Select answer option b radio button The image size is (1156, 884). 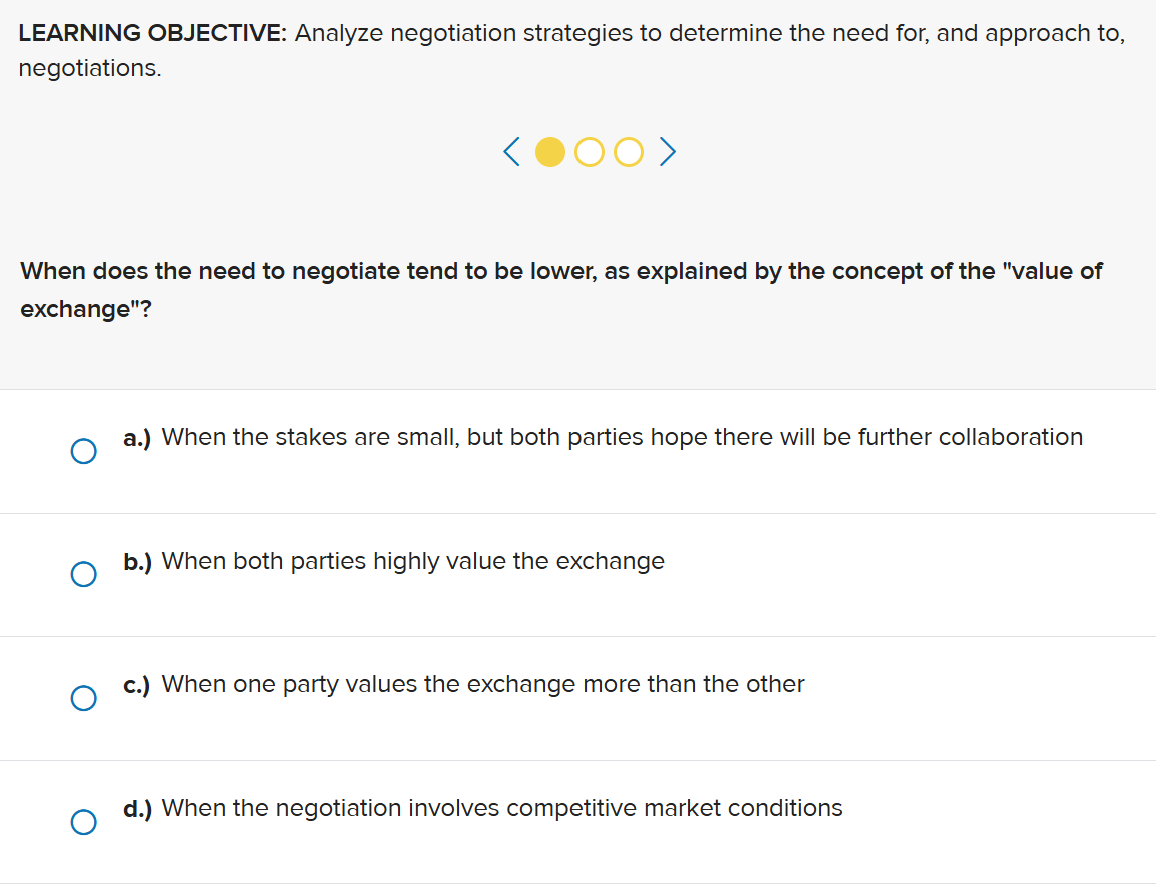[x=84, y=574]
